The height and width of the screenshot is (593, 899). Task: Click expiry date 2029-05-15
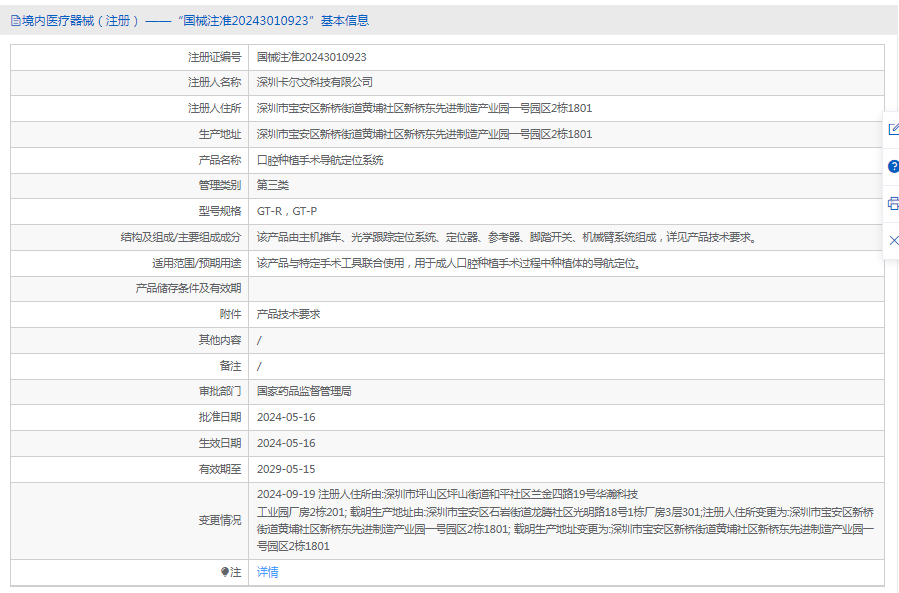pos(286,469)
